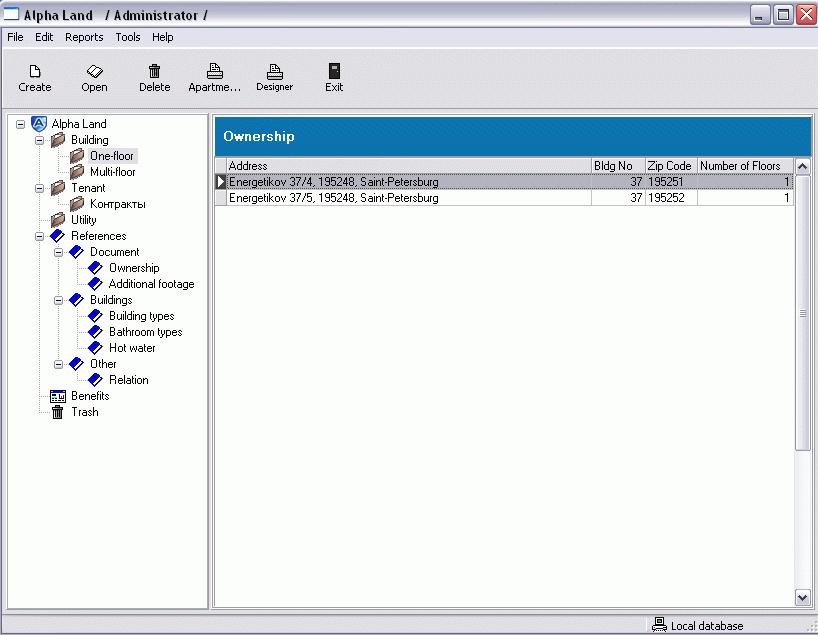This screenshot has width=818, height=635.
Task: Click the down arrow of the vertical scrollbar
Action: pos(803,597)
